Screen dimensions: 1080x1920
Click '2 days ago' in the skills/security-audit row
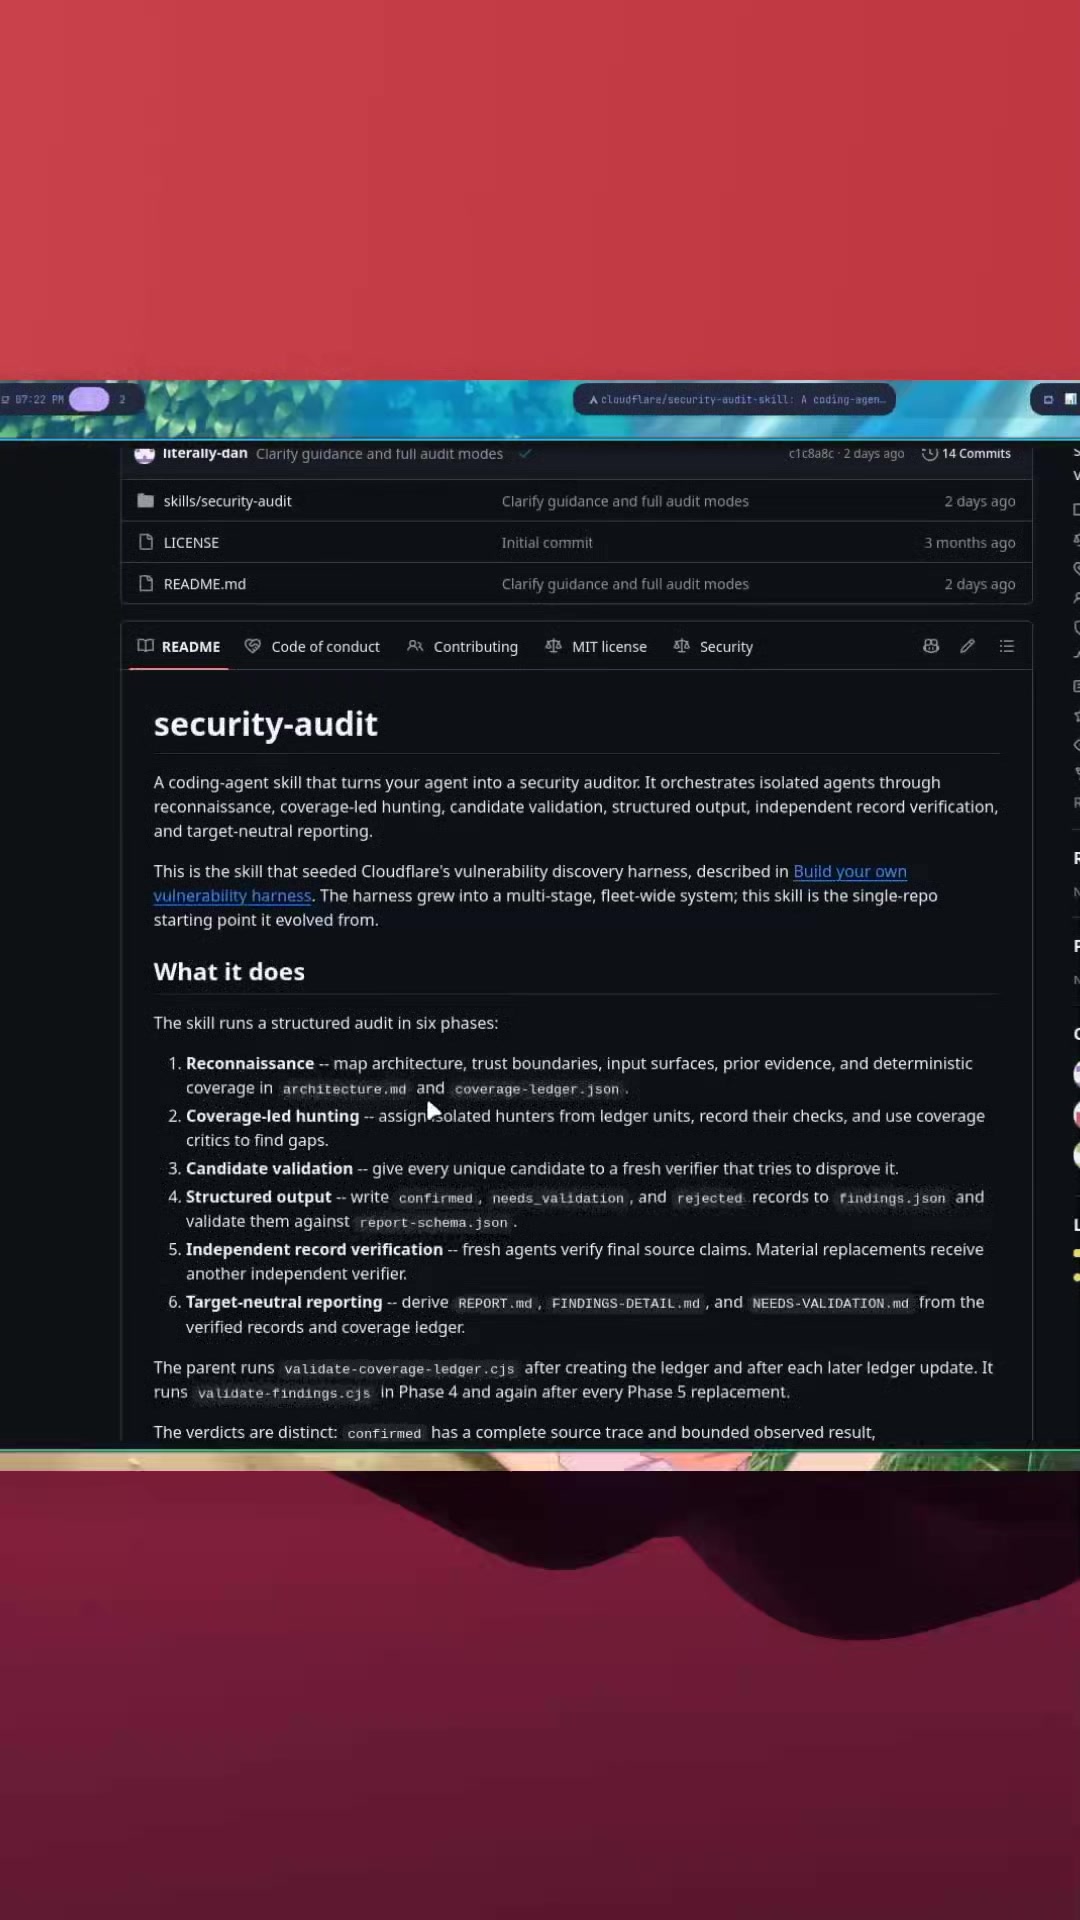point(980,501)
